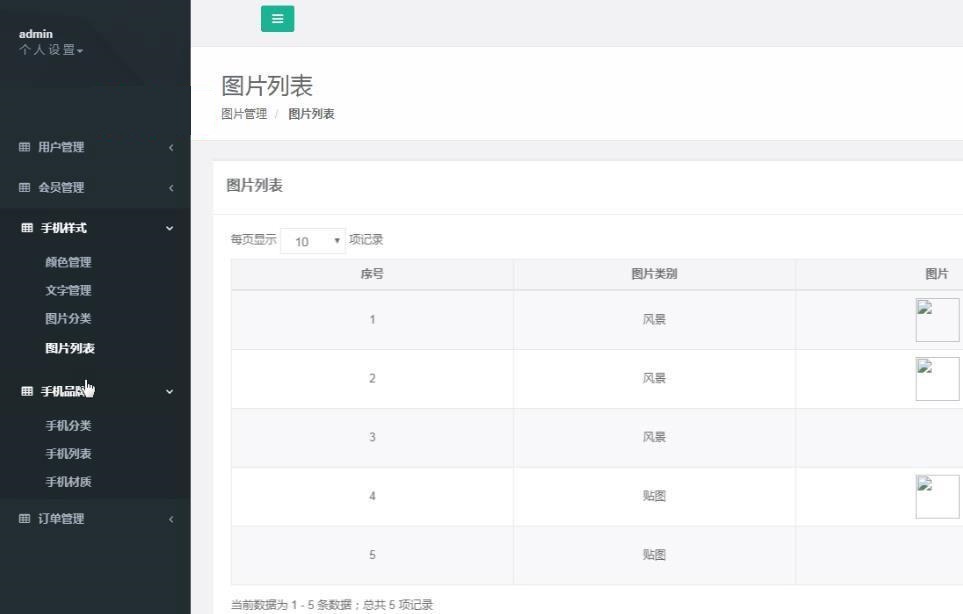Open the 个人设置 dropdown under admin

(51, 50)
